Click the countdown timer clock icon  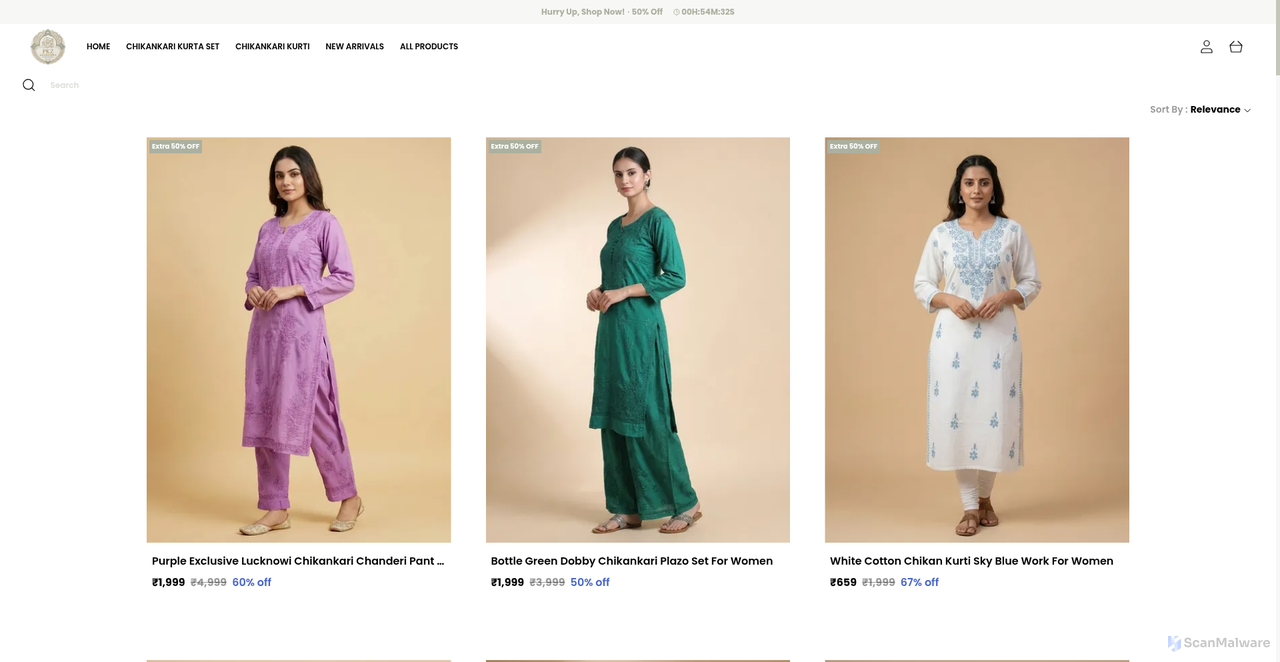676,12
